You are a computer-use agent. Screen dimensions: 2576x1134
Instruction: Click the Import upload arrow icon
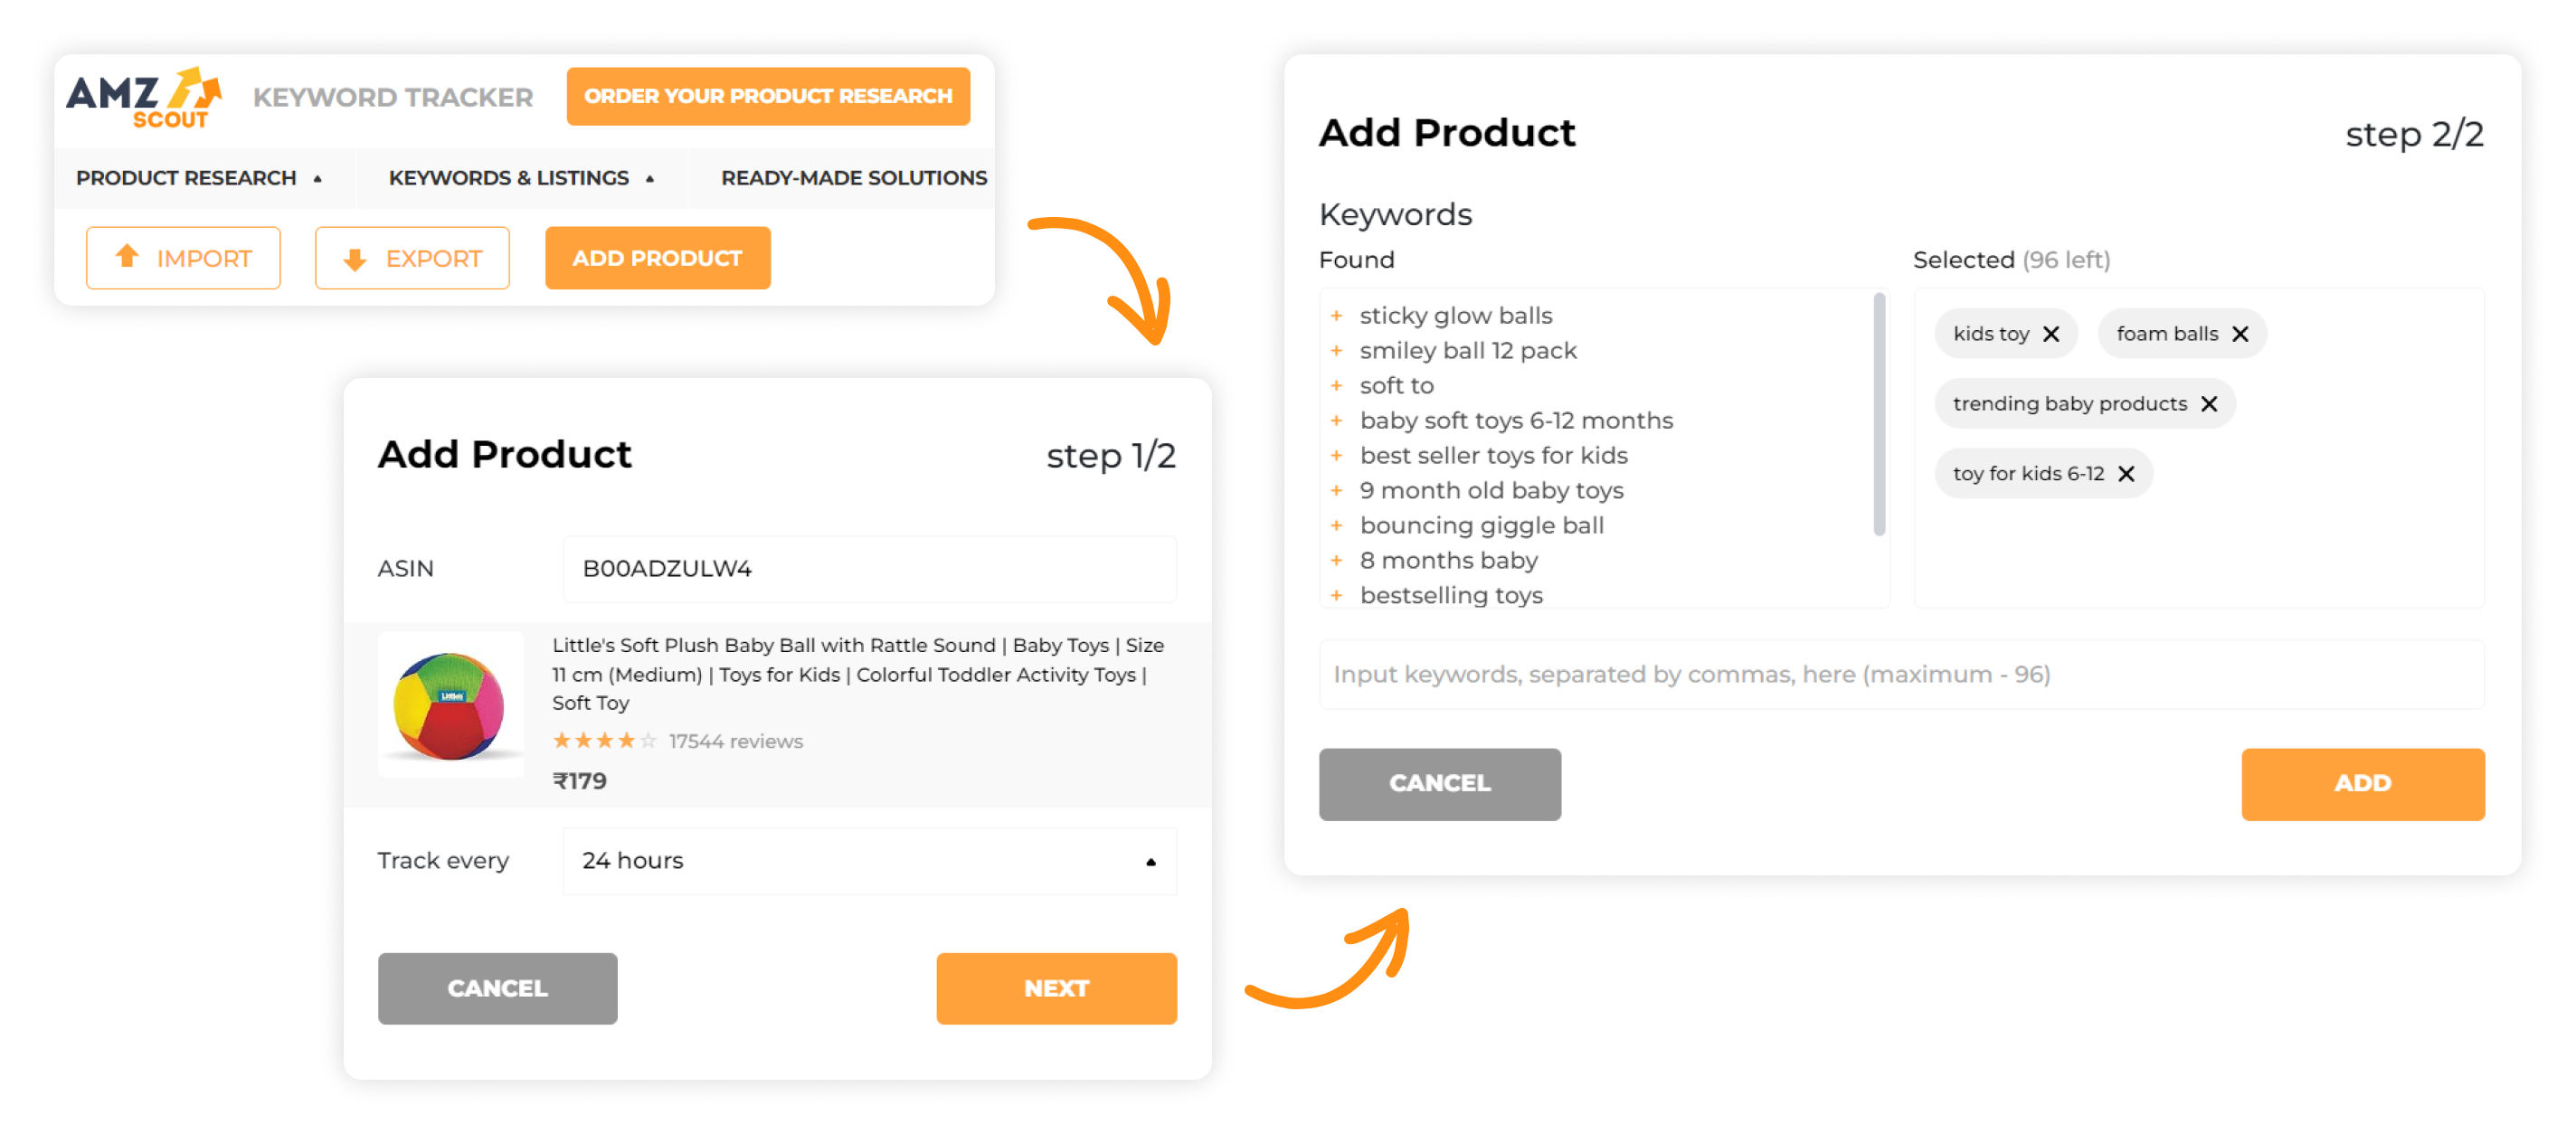[127, 258]
